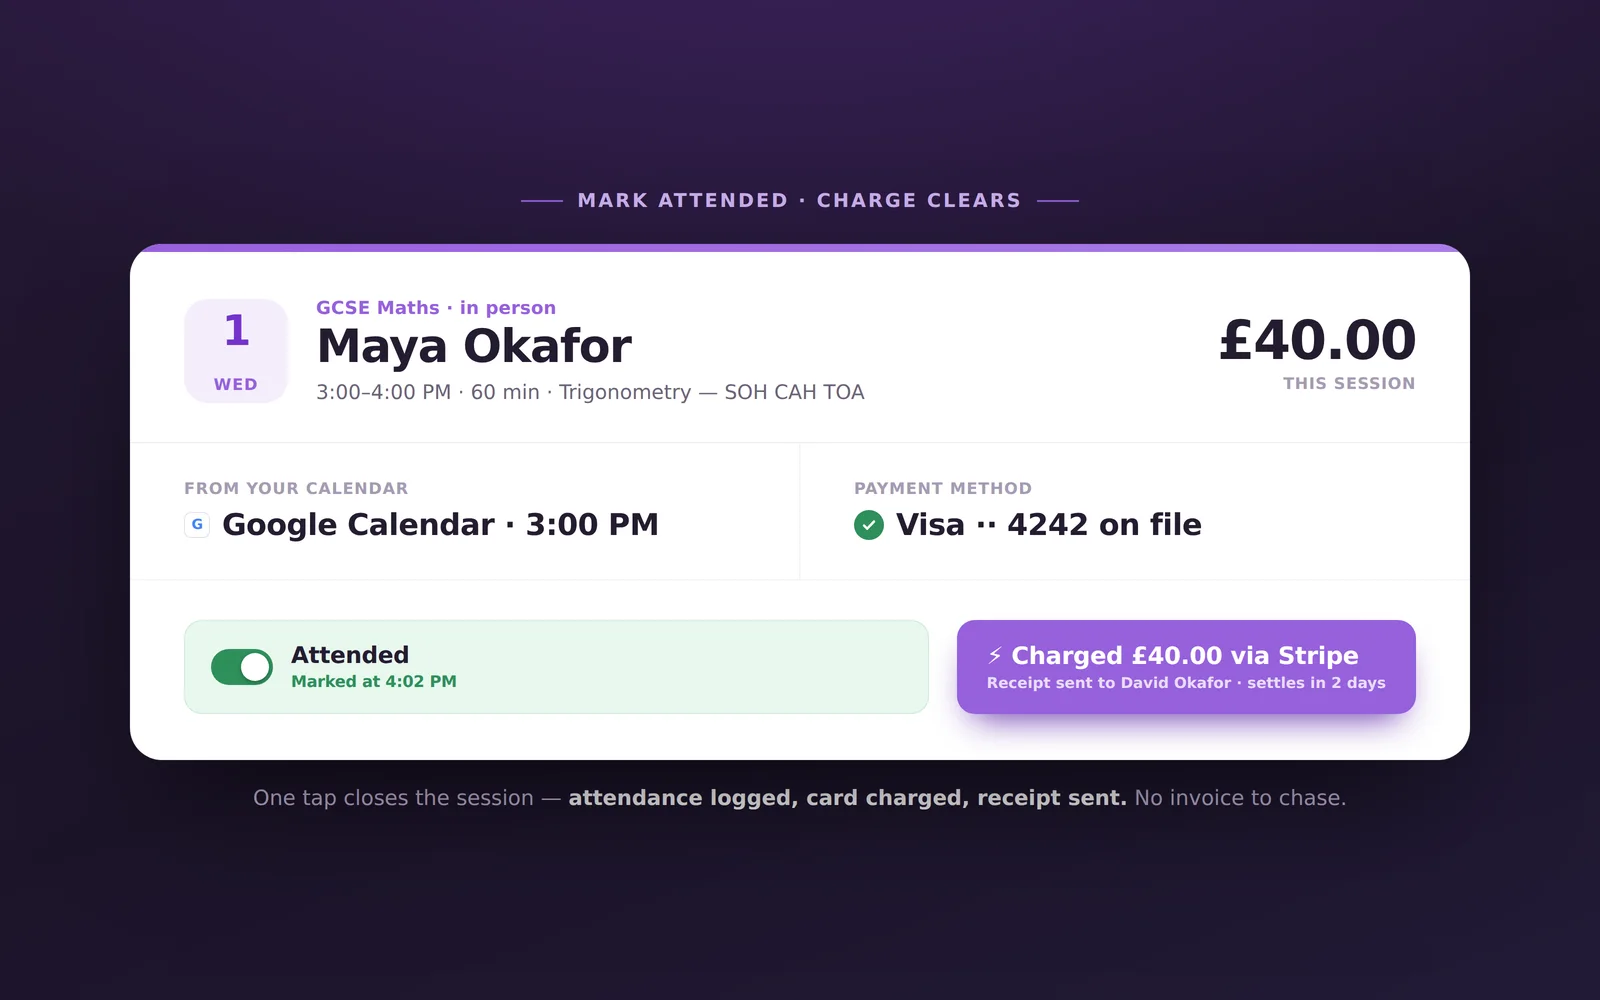Click the From Your Calendar label

296,488
